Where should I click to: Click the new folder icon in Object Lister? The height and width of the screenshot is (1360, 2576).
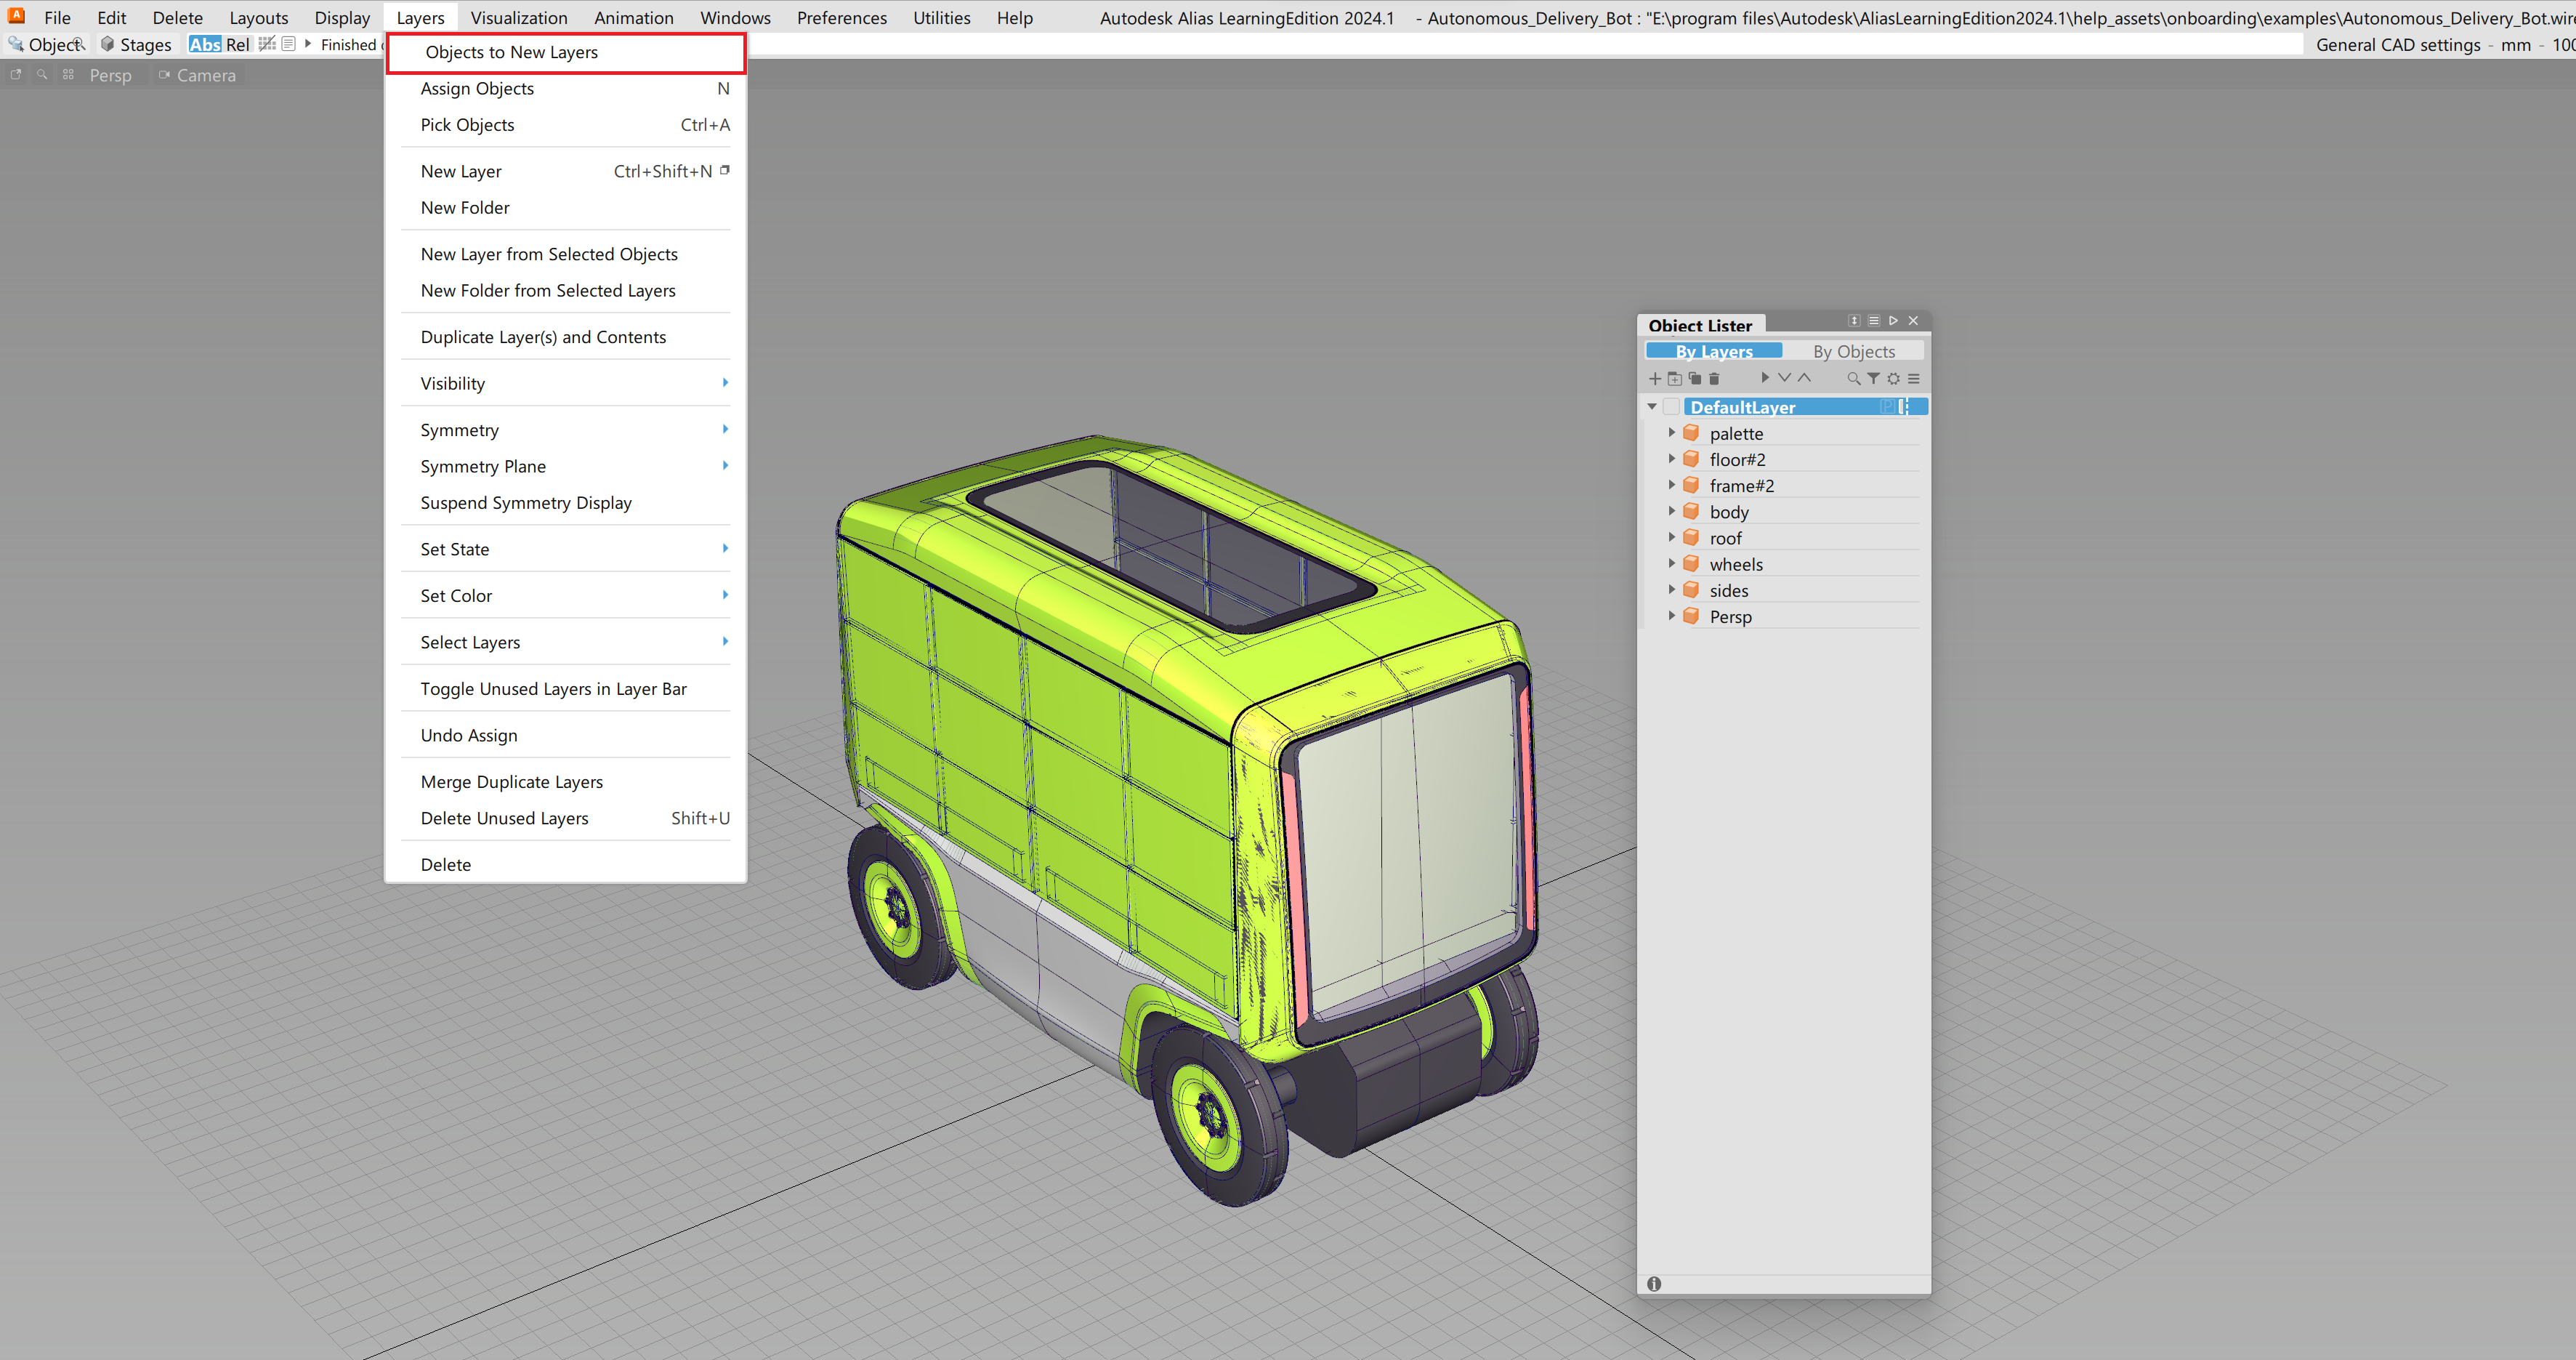1674,378
